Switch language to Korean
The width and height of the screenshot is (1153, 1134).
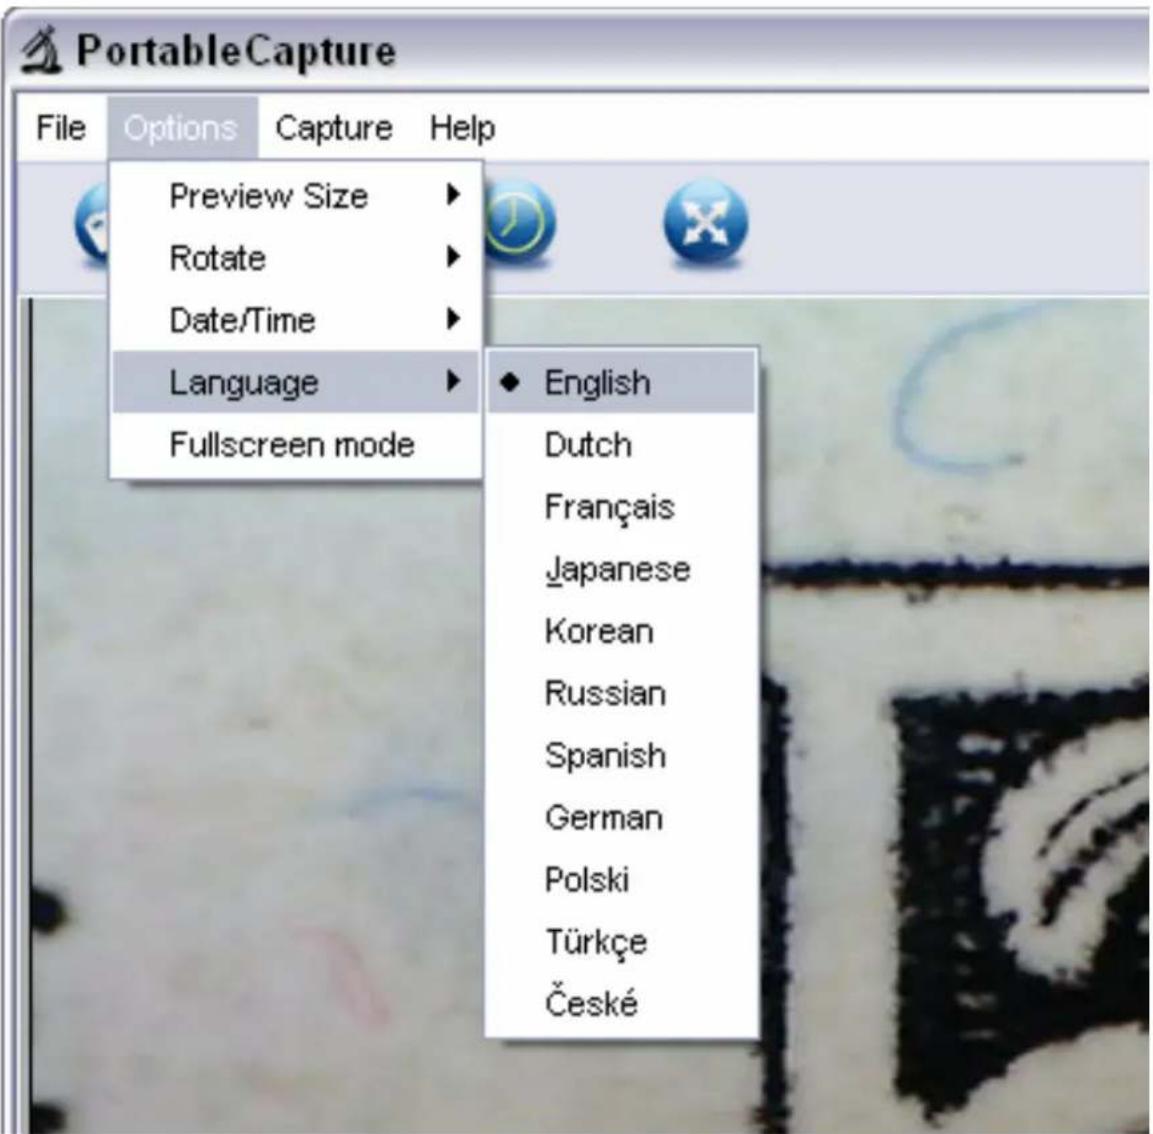[x=622, y=631]
